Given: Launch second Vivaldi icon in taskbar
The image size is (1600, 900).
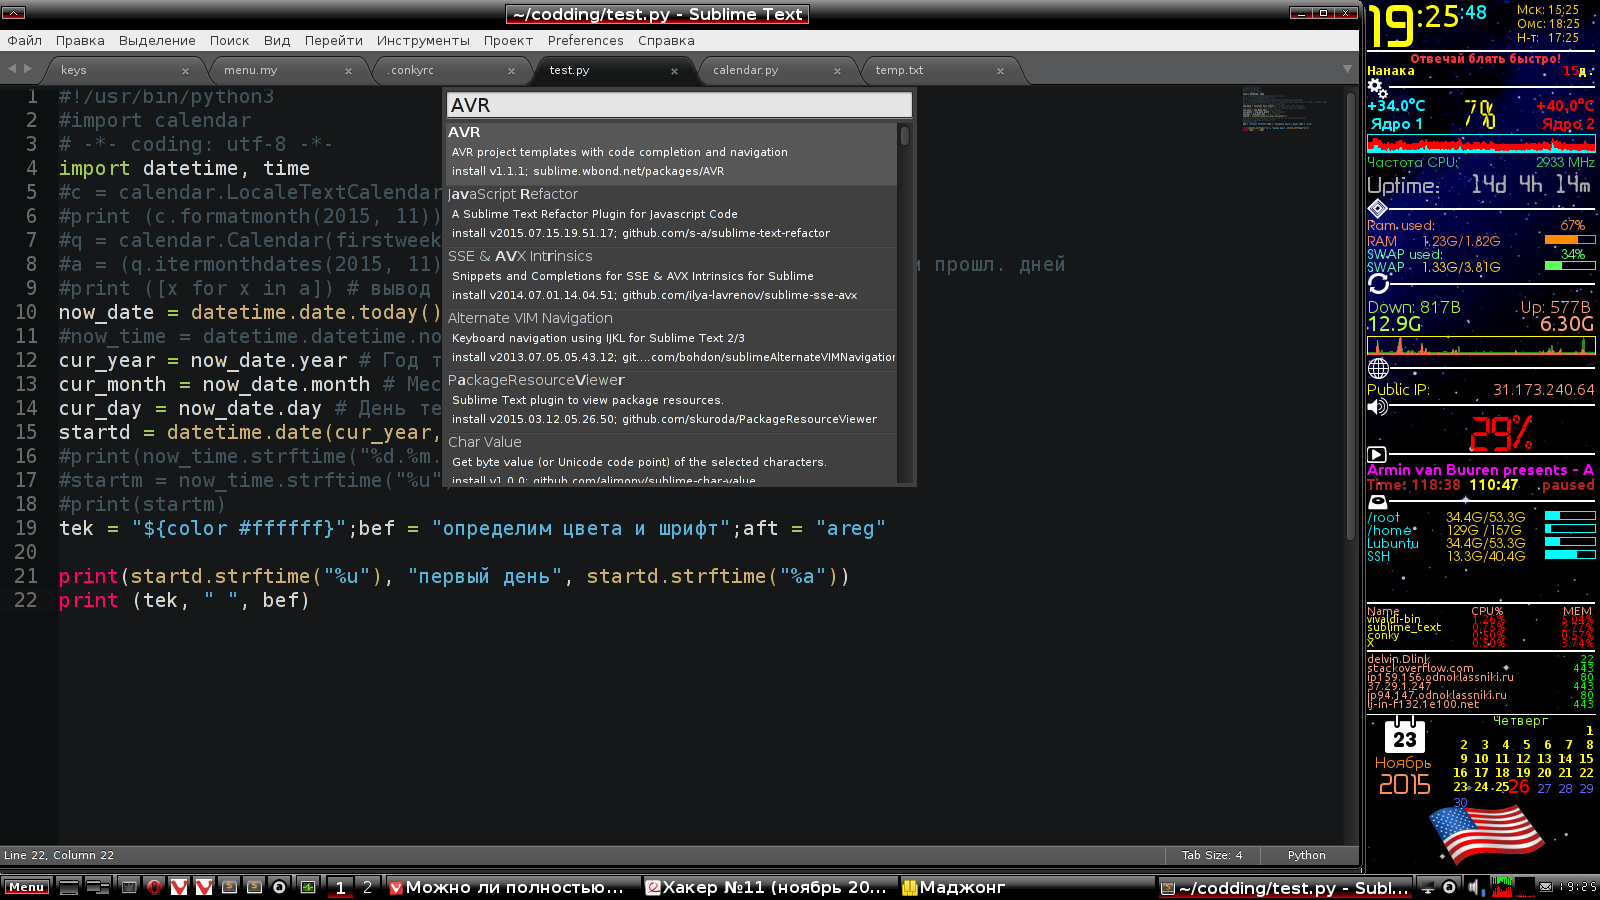Looking at the screenshot, I should coord(204,886).
